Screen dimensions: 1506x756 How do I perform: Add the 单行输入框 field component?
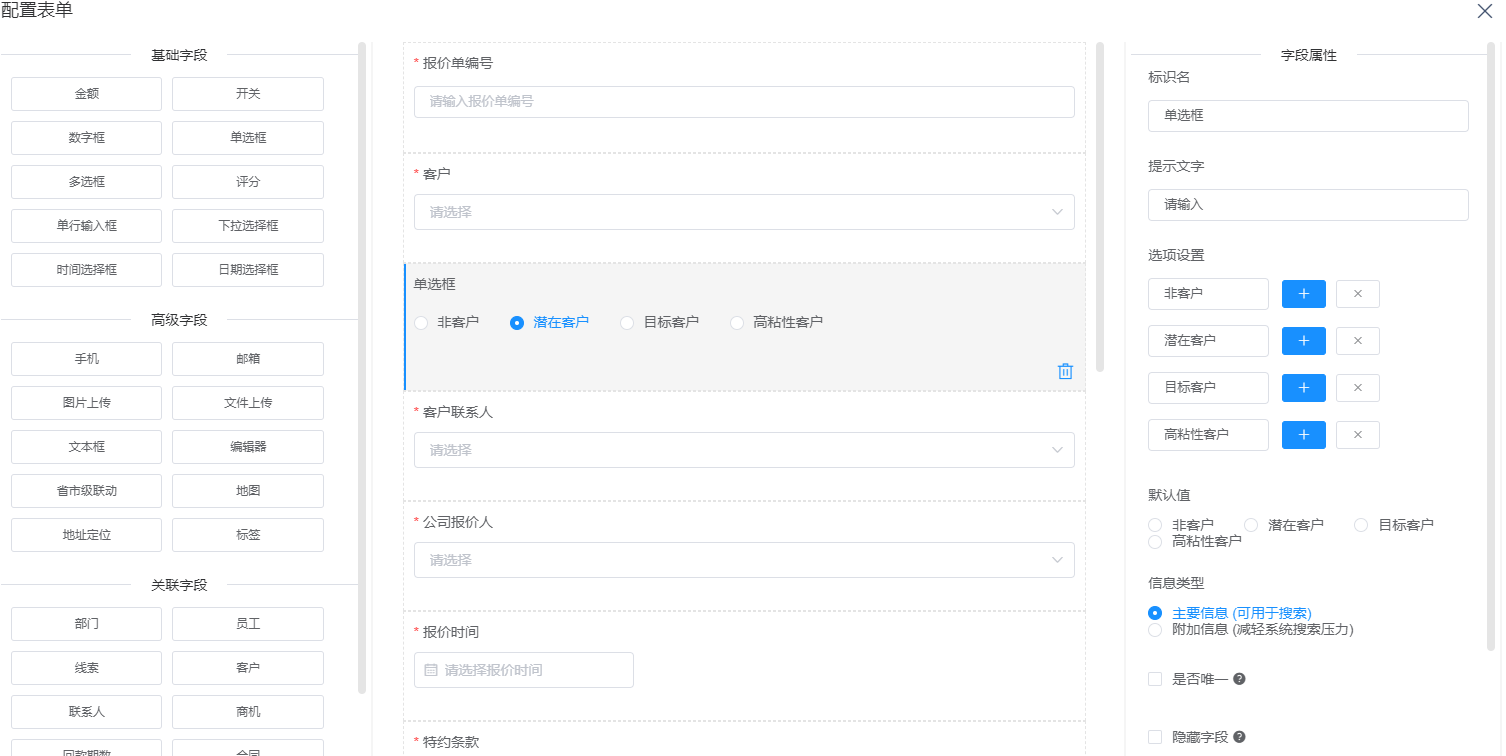[86, 226]
